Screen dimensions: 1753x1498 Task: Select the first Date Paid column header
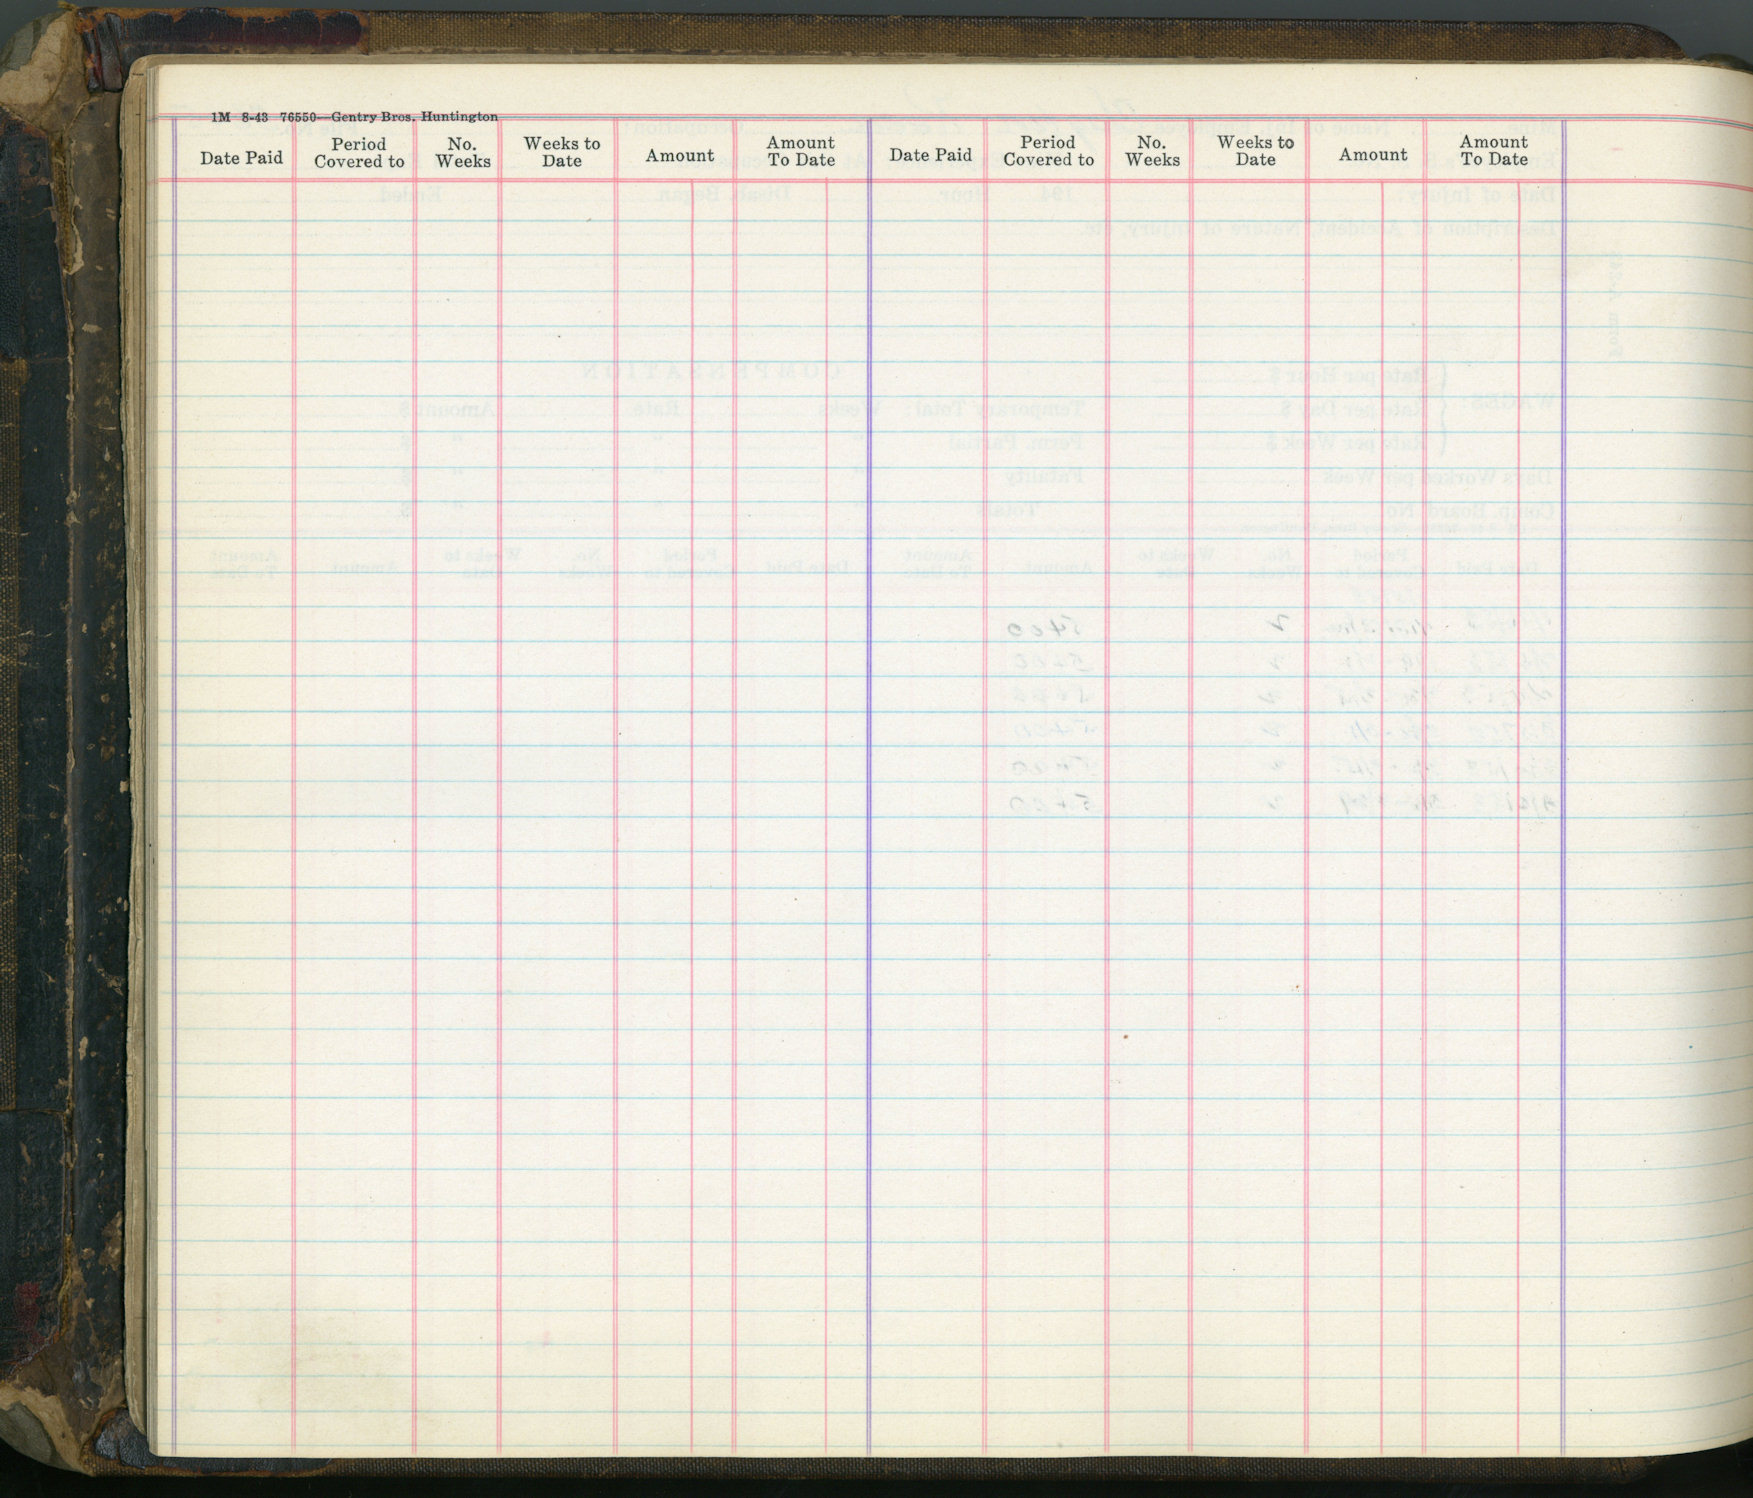241,158
